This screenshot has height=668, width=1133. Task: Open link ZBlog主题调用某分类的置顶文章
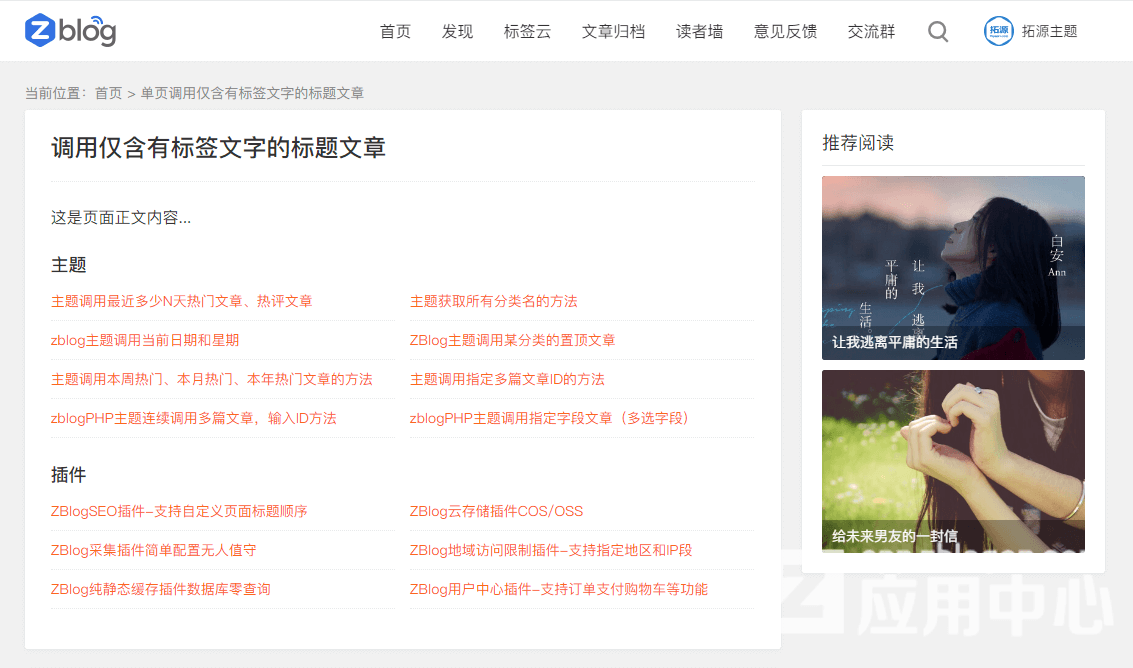[512, 341]
